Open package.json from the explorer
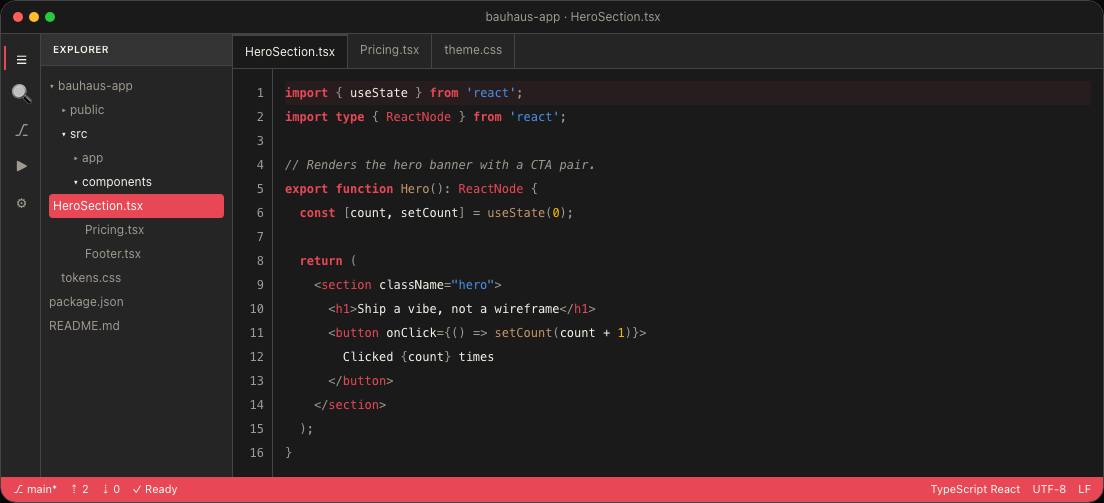This screenshot has height=503, width=1104. click(137, 302)
